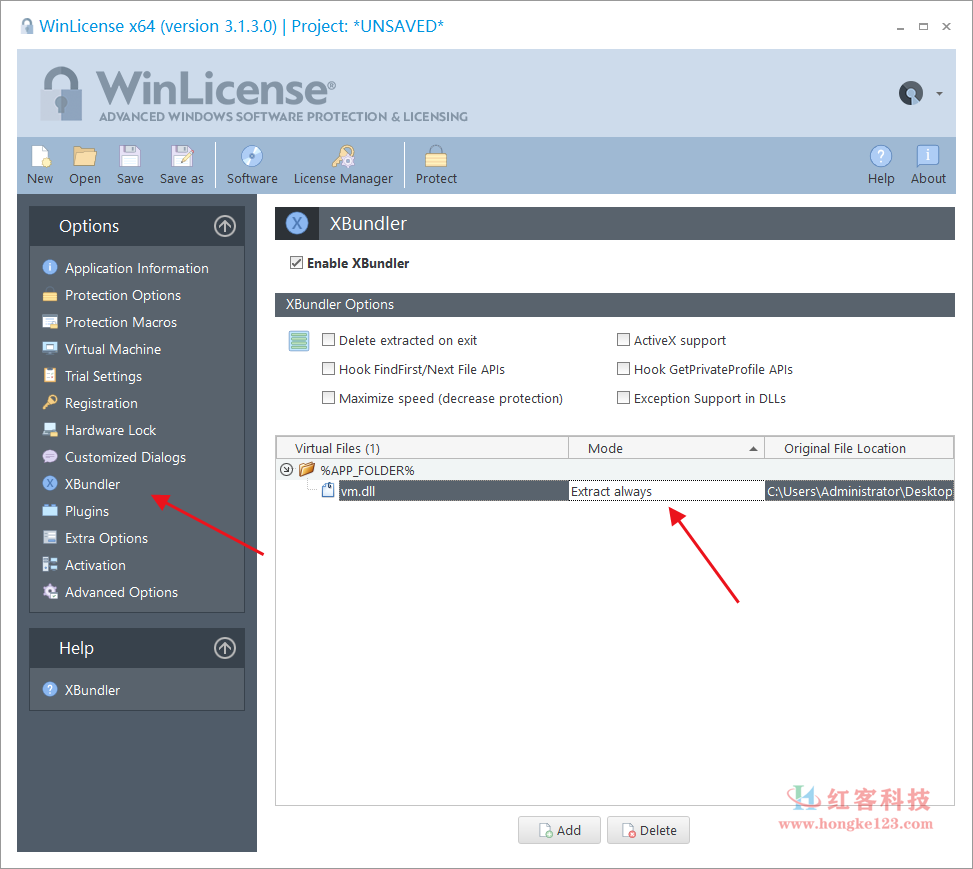
Task: Check Hook GetPrivateProfile APIs
Action: coord(623,369)
